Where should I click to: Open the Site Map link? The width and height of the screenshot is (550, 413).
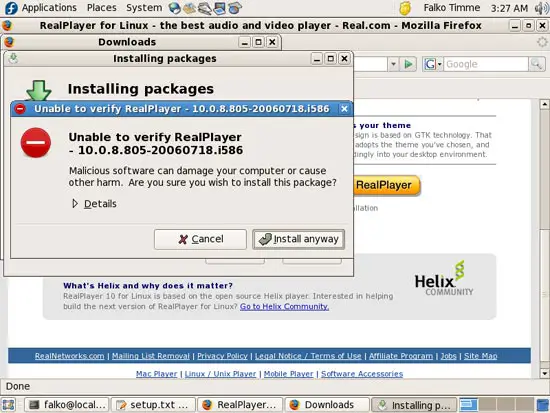481,356
